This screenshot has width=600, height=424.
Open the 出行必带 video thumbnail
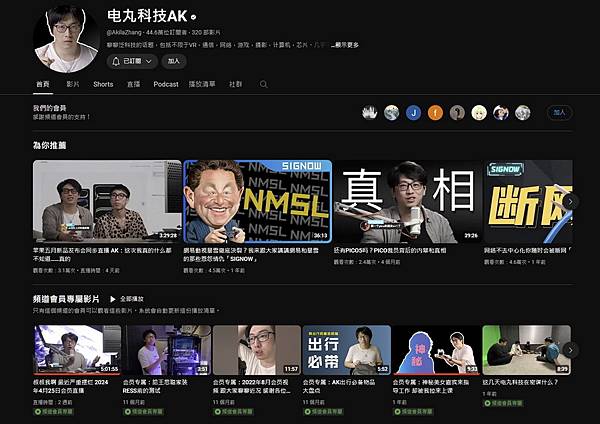(347, 350)
